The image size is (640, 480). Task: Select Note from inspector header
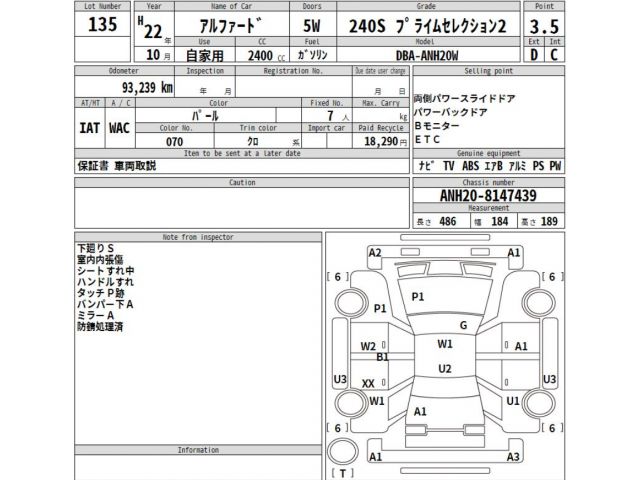click(198, 237)
